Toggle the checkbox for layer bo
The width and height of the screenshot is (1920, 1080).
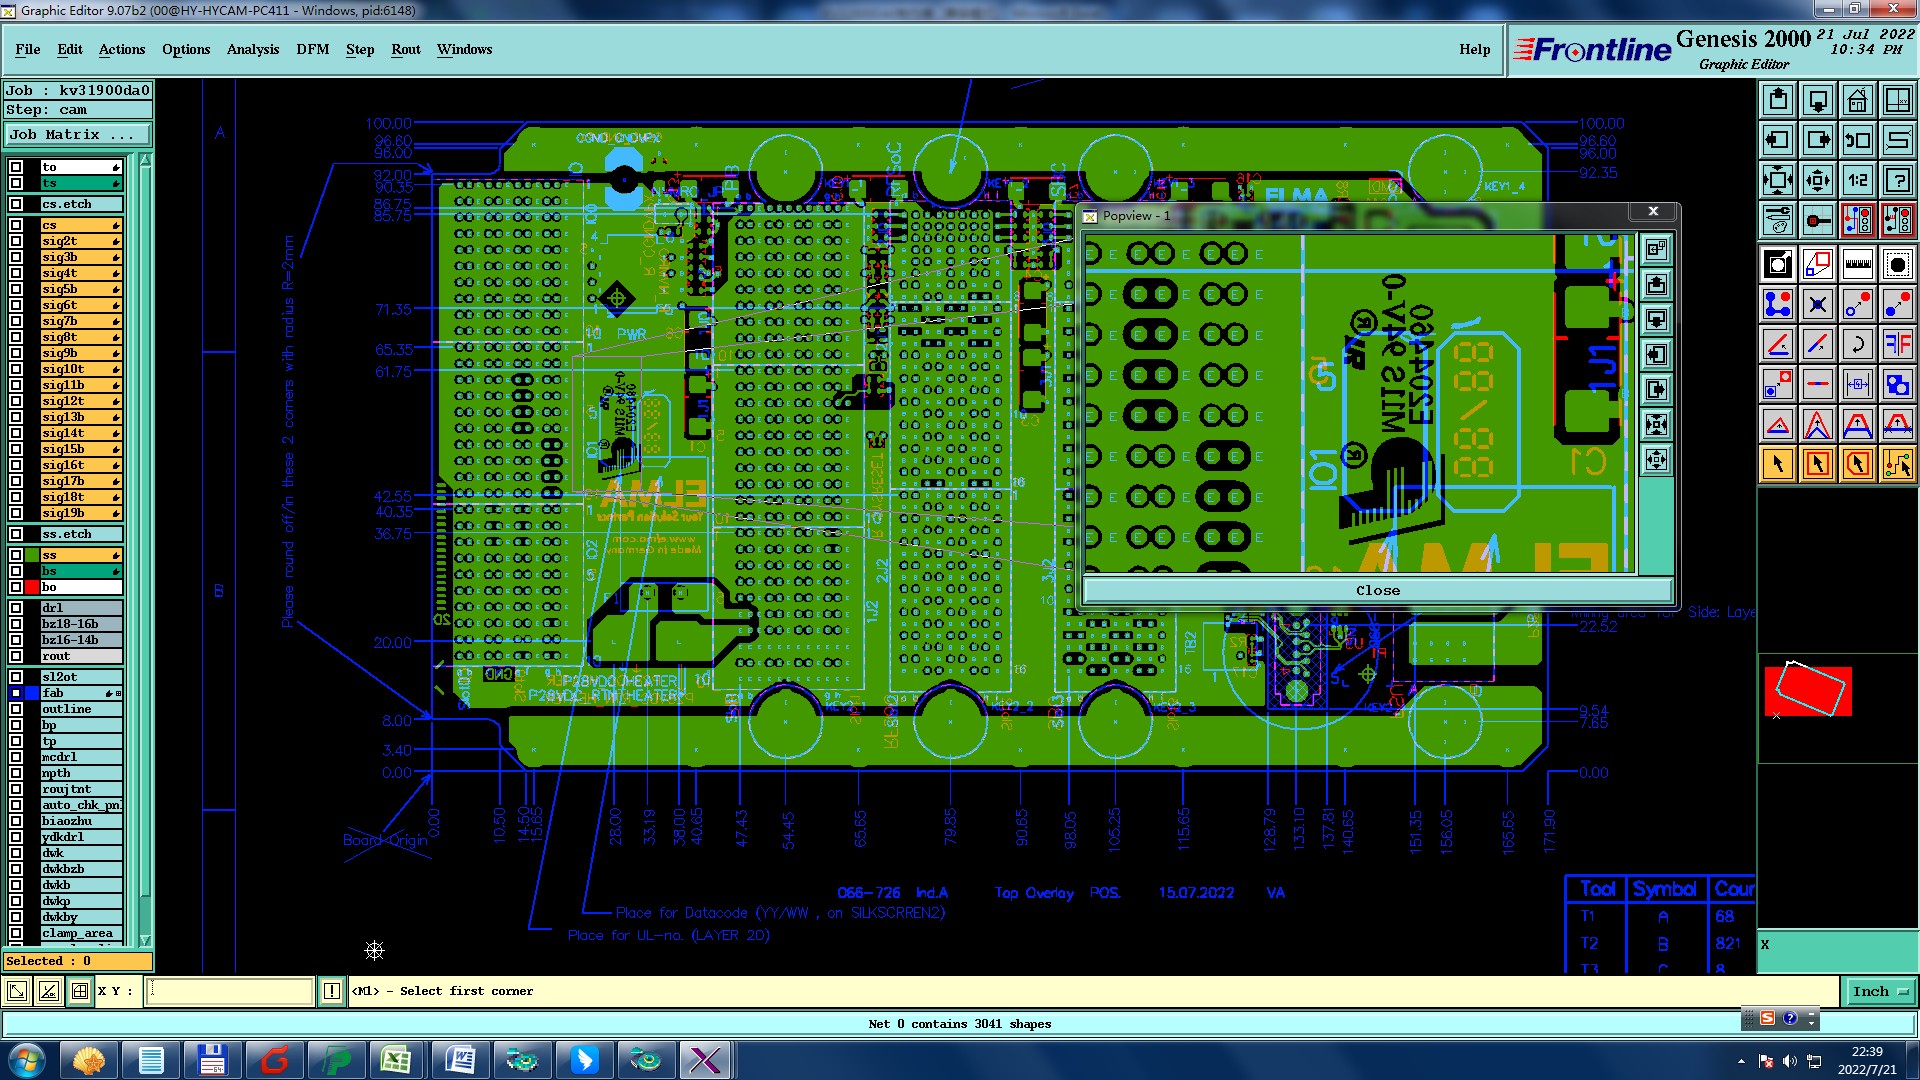tap(16, 587)
